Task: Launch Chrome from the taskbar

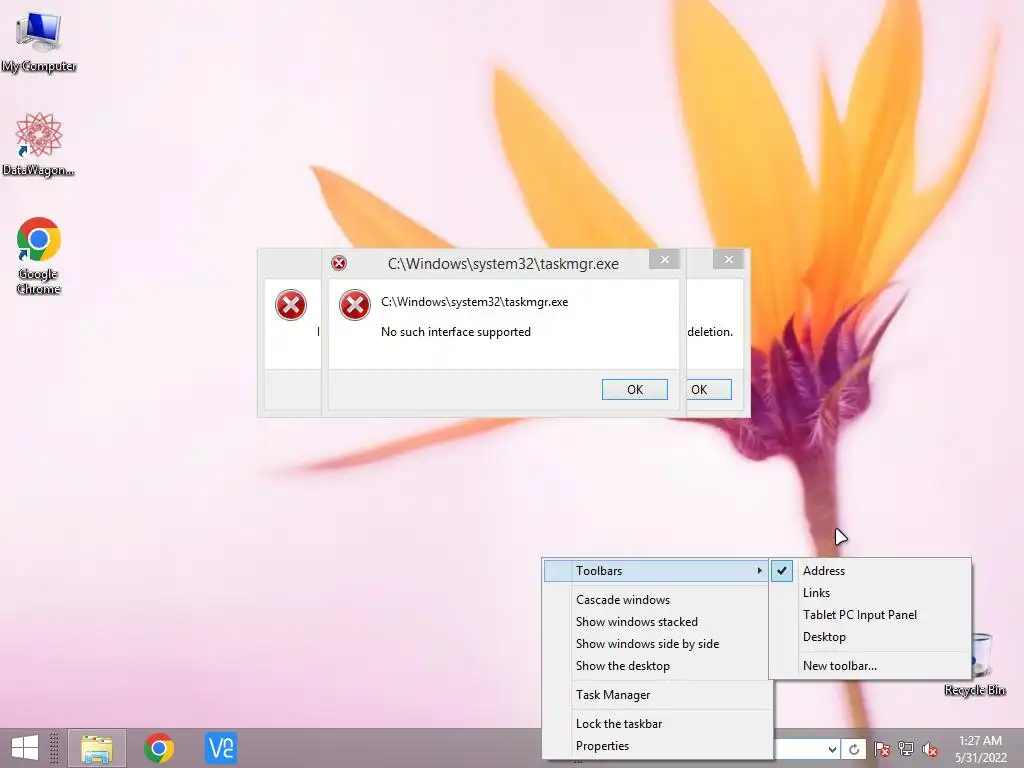Action: pos(159,748)
